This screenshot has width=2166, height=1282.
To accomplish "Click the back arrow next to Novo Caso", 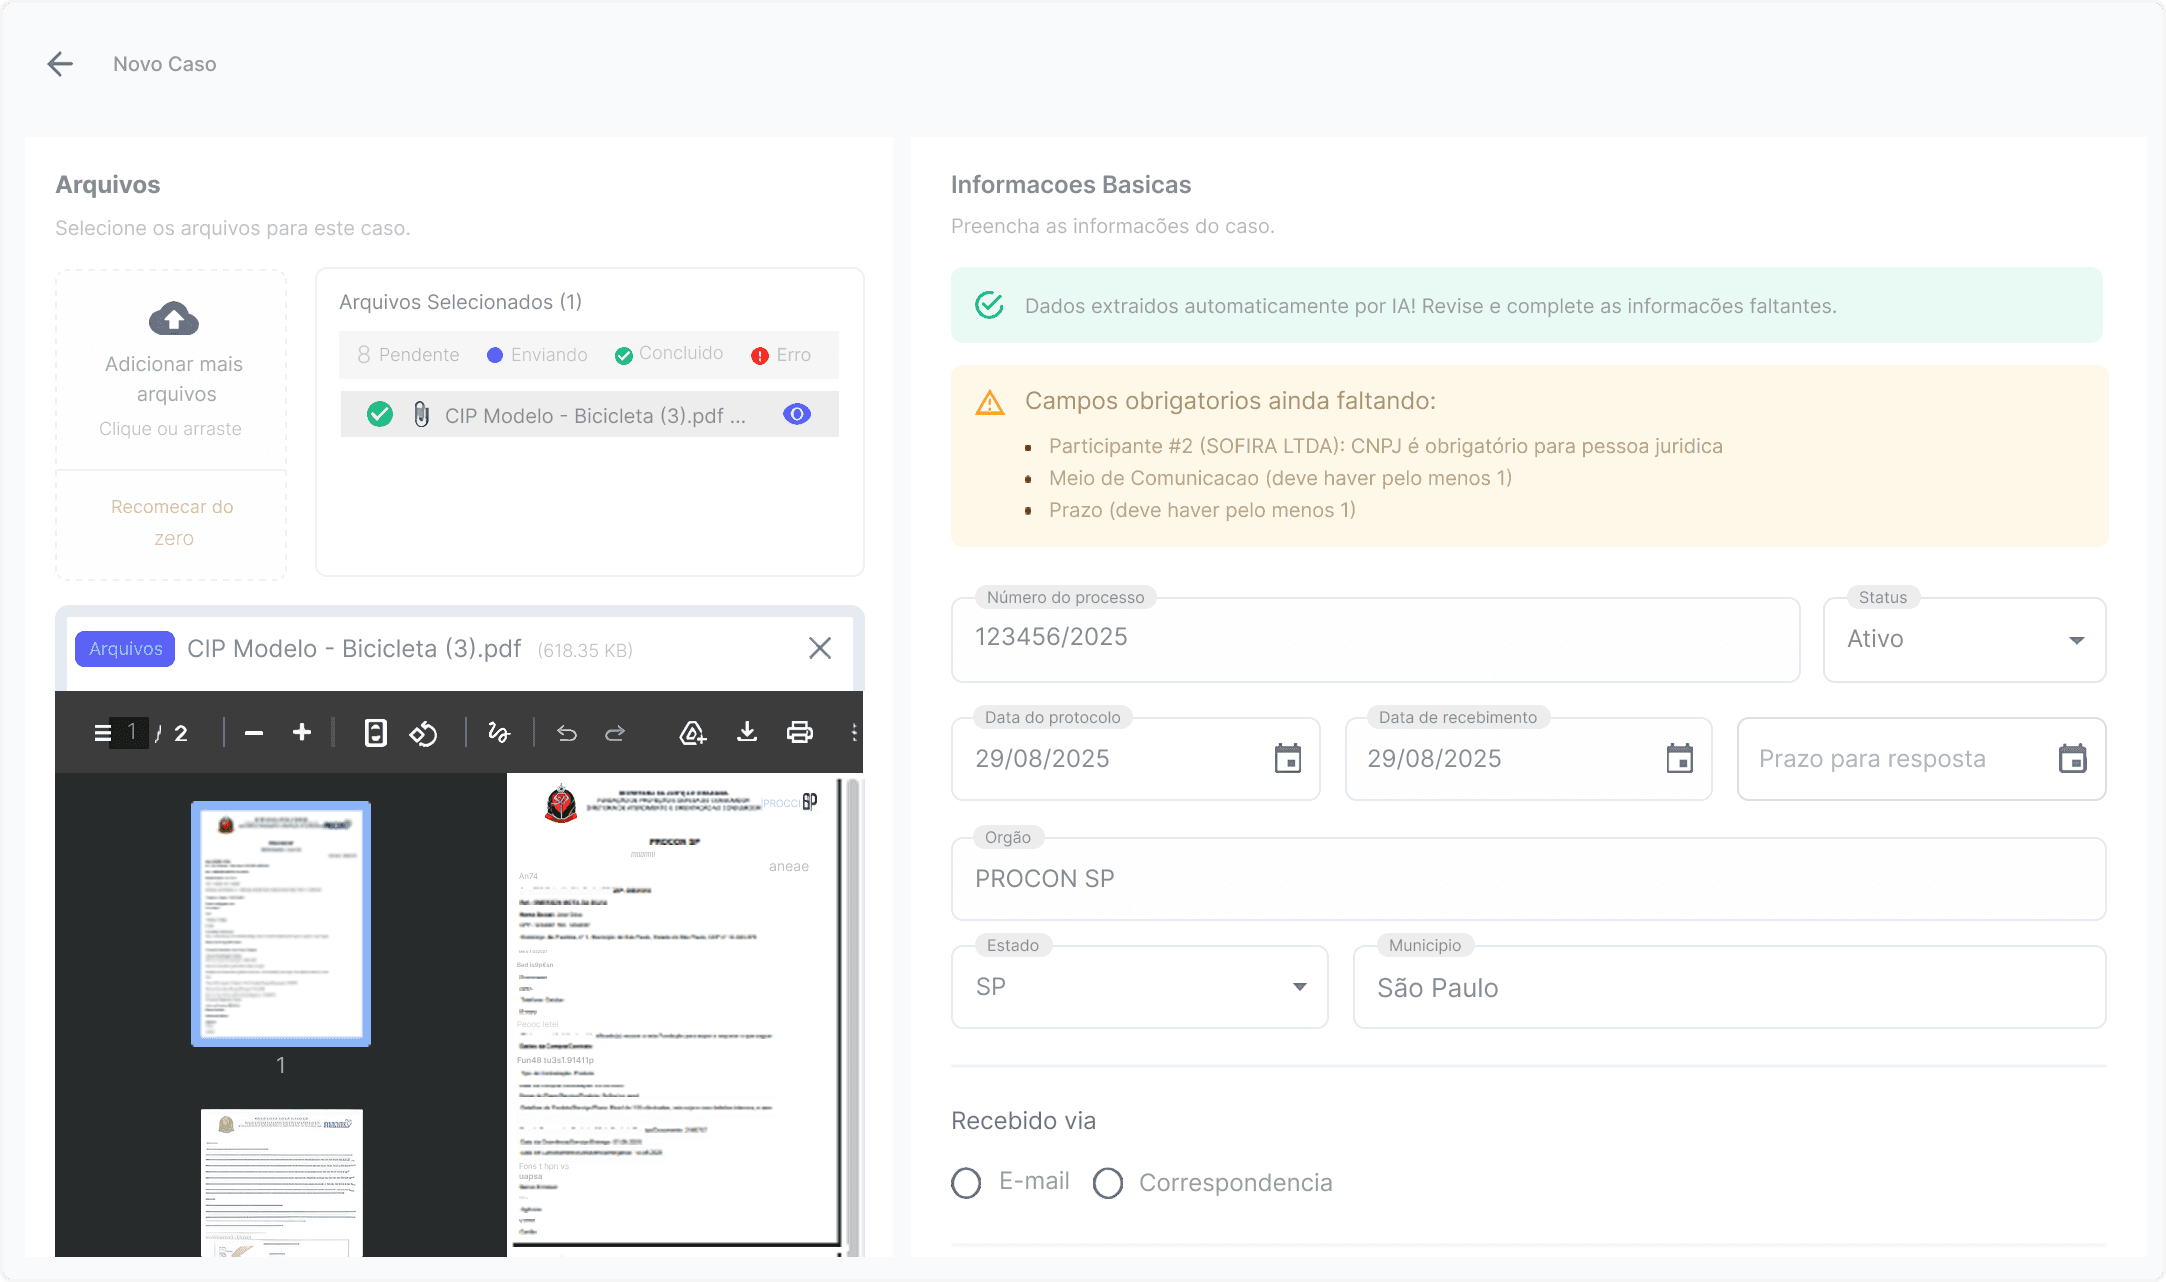I will coord(60,64).
